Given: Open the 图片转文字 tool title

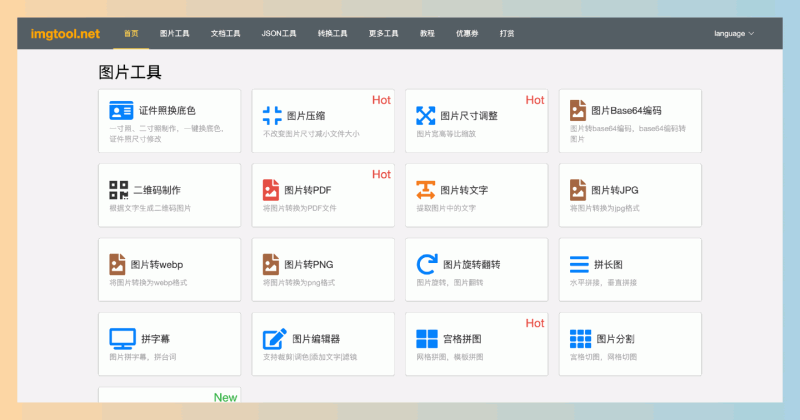Looking at the screenshot, I should [464, 190].
